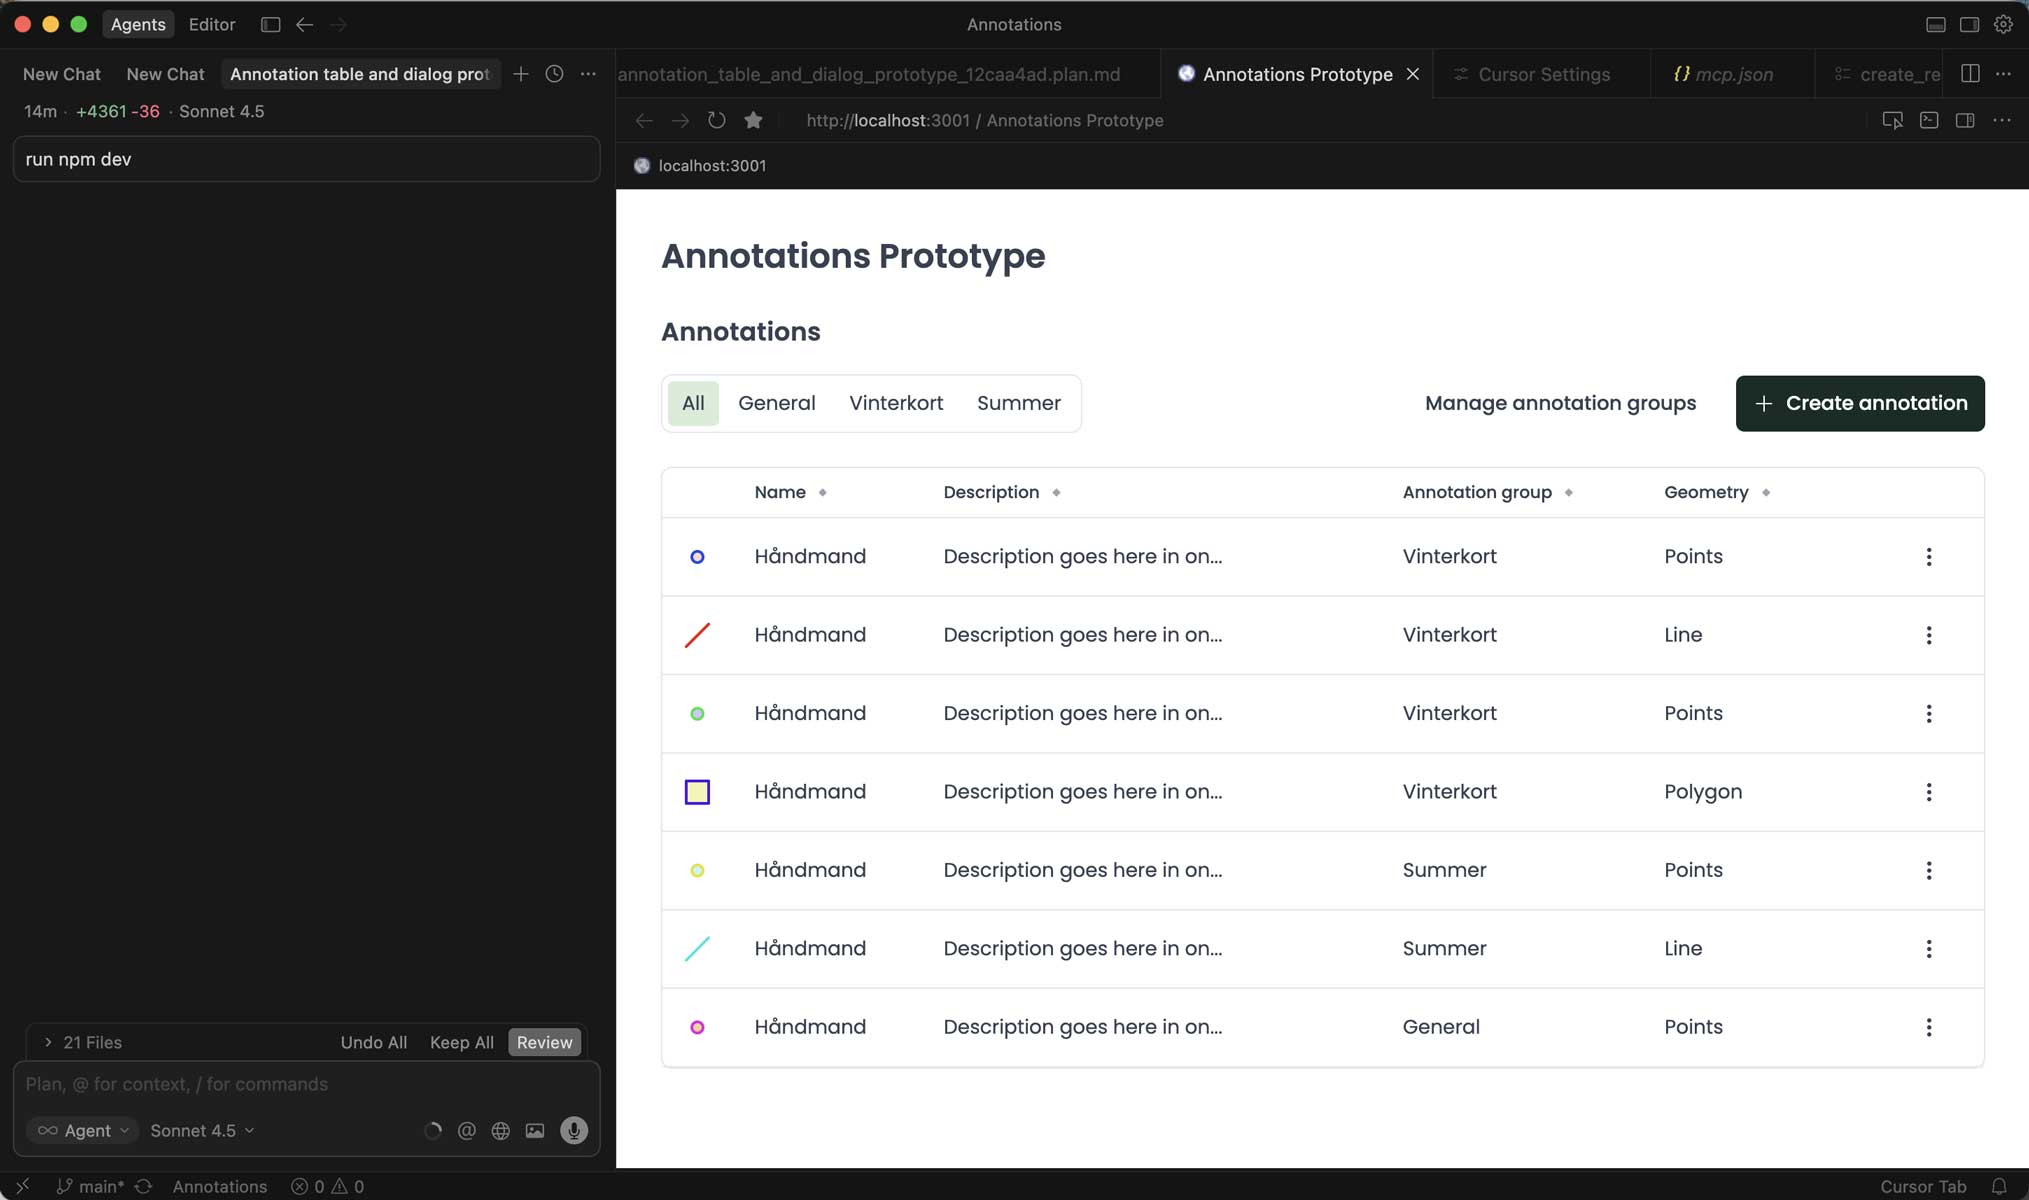Viewport: 2029px width, 1200px height.
Task: Click the microphone voice input icon
Action: pos(573,1130)
